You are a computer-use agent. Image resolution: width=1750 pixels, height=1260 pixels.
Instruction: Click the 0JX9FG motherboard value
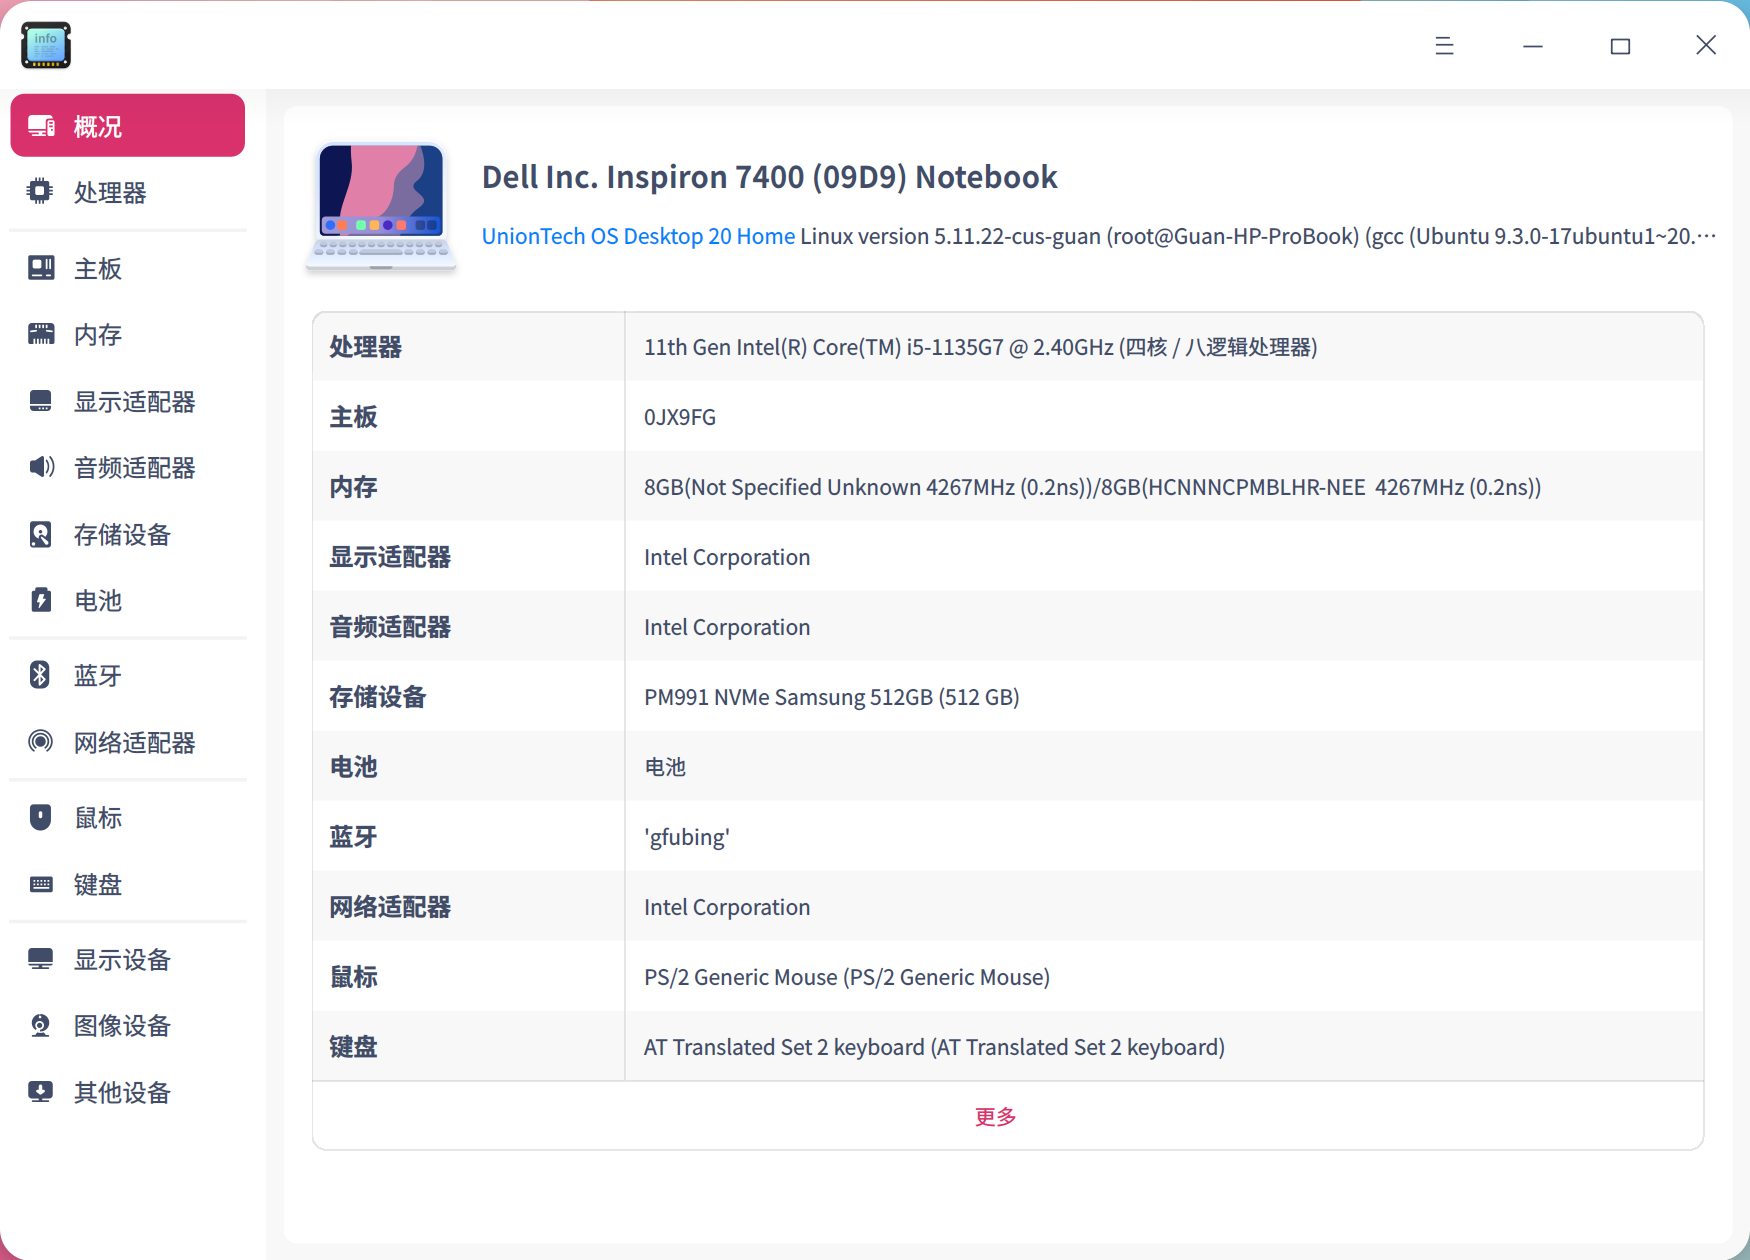coord(680,417)
